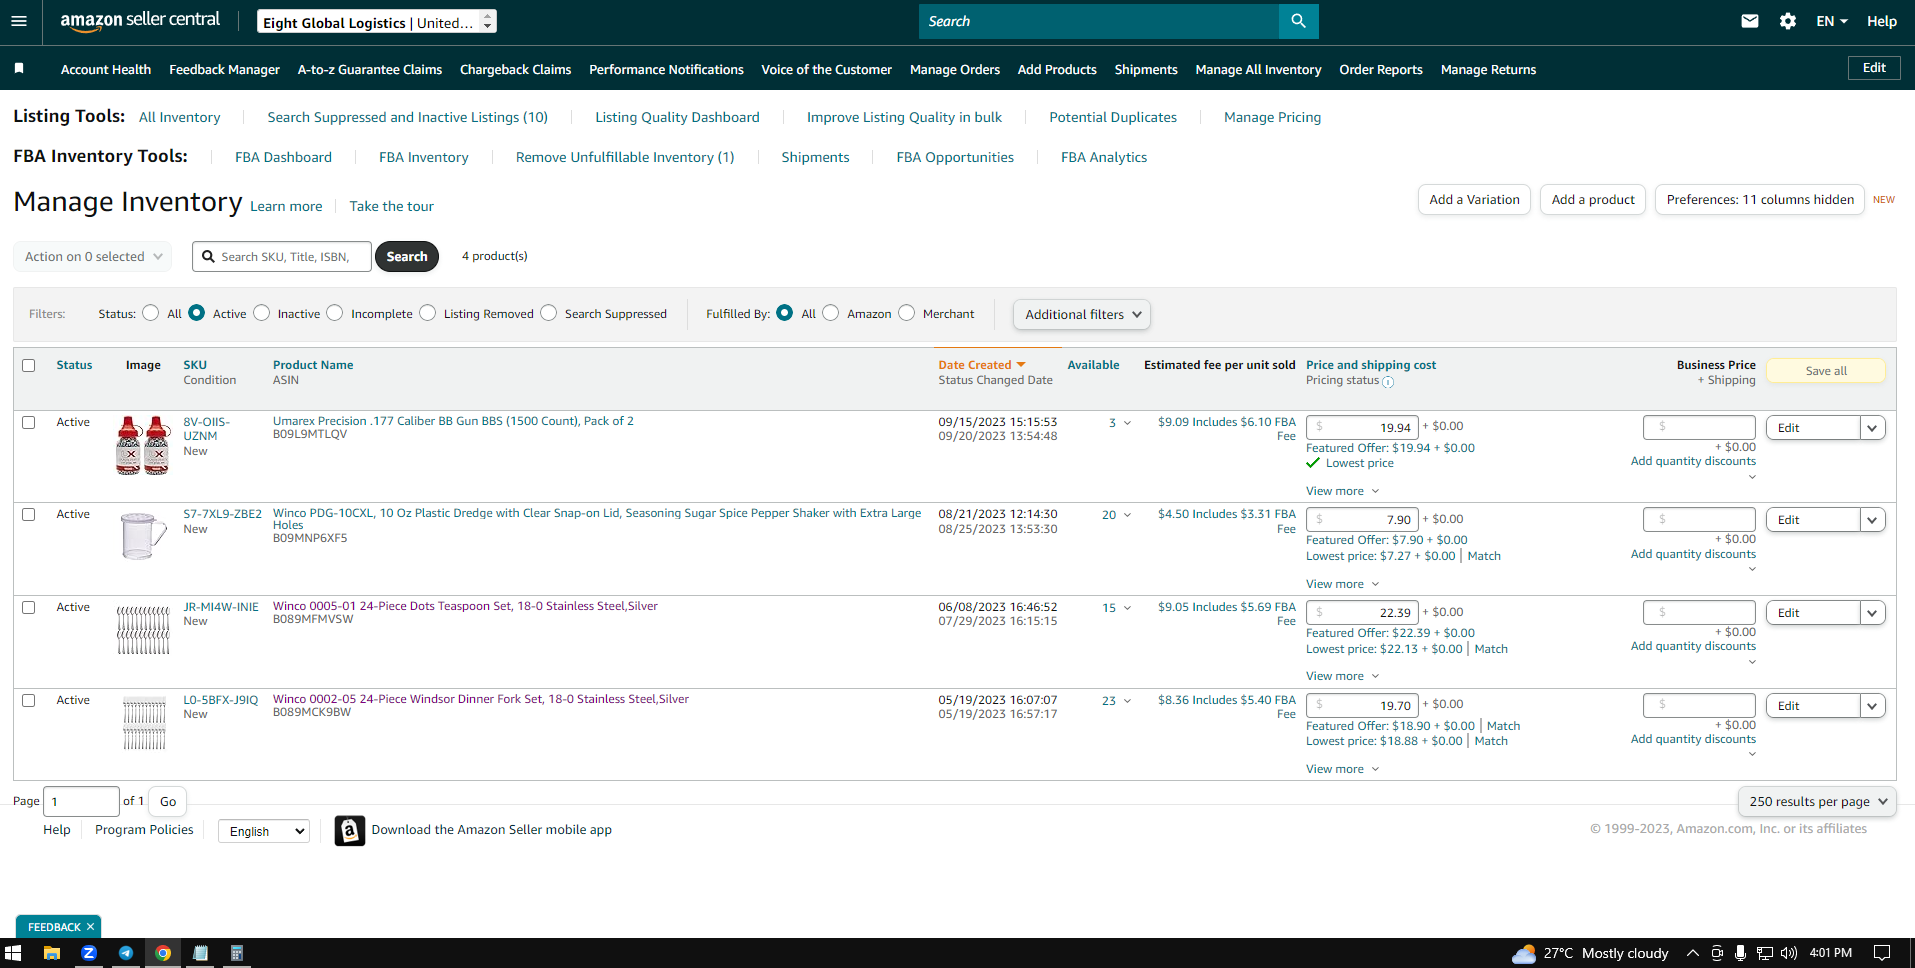Click the black Search button for SKU
The width and height of the screenshot is (1915, 968).
407,256
